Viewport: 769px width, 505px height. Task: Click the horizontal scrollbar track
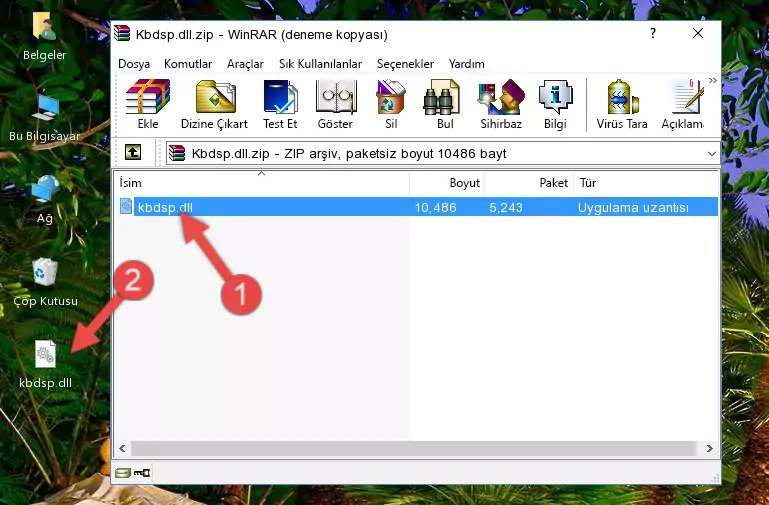click(x=413, y=448)
